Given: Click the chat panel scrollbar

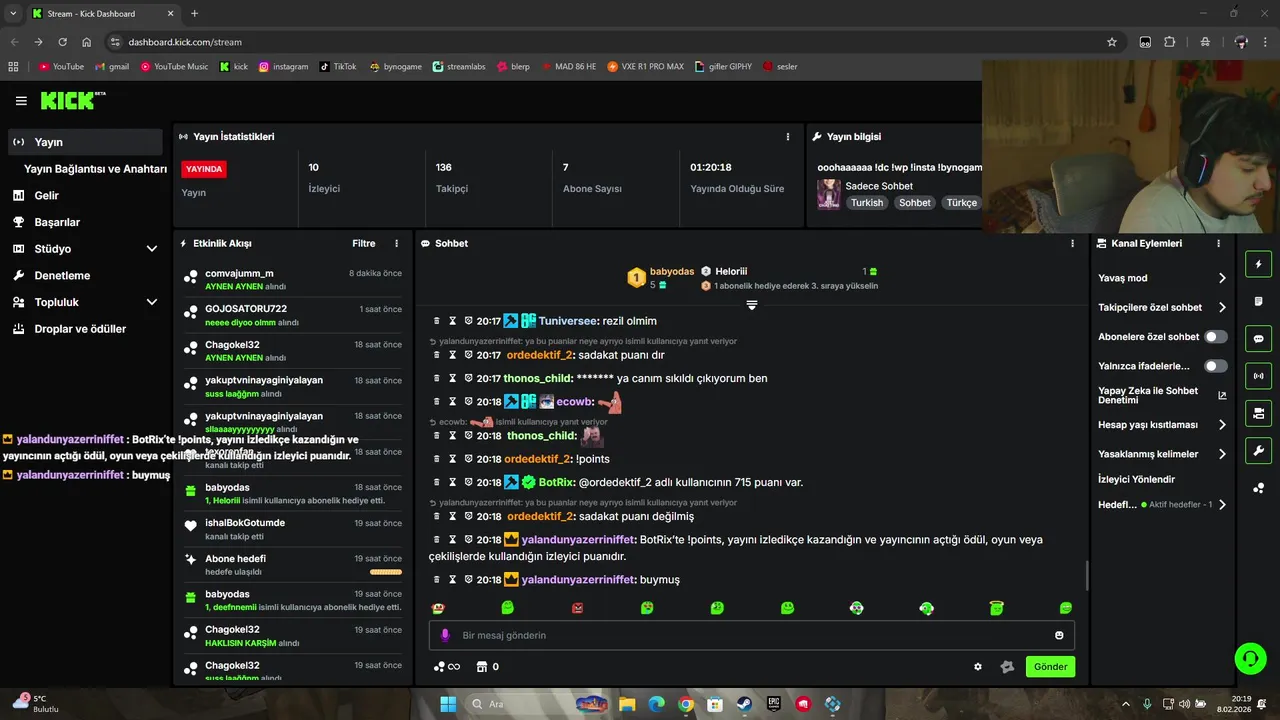Looking at the screenshot, I should click(x=1086, y=575).
